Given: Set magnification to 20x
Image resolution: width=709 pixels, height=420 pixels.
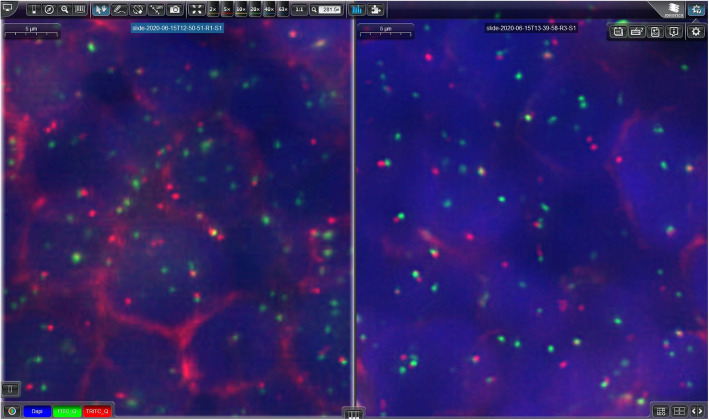Looking at the screenshot, I should 255,9.
